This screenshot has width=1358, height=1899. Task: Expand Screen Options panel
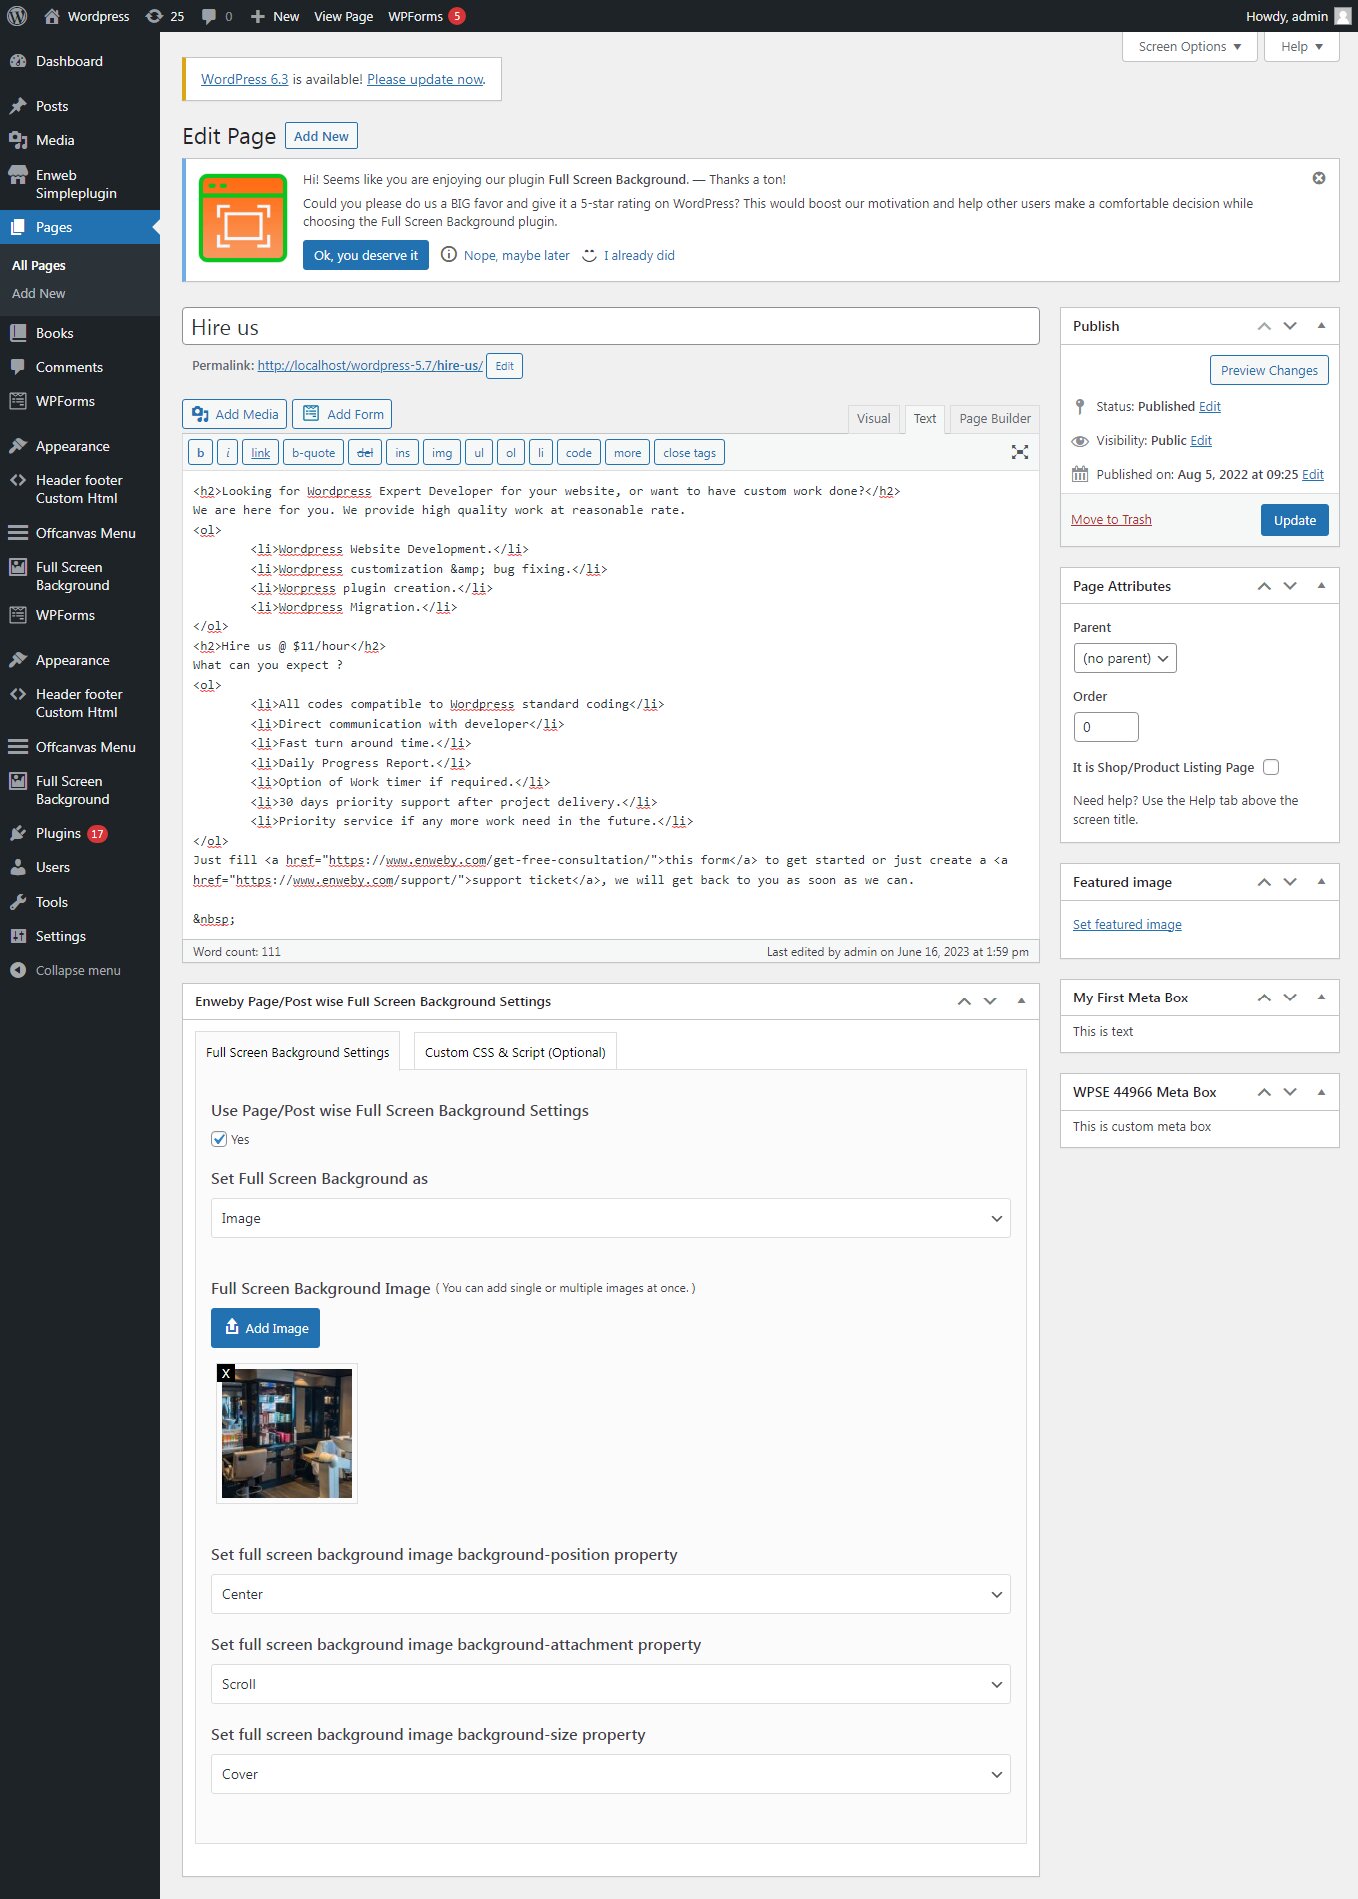click(x=1190, y=46)
